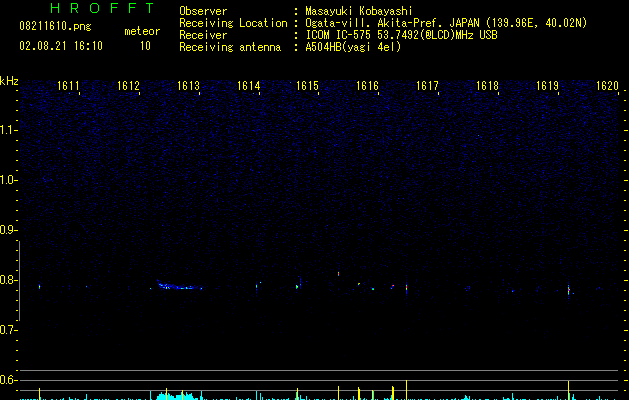Select the ICOM IC-575 53.7492 MHz USB text
Screen dimensions: 629x400
click(x=401, y=35)
